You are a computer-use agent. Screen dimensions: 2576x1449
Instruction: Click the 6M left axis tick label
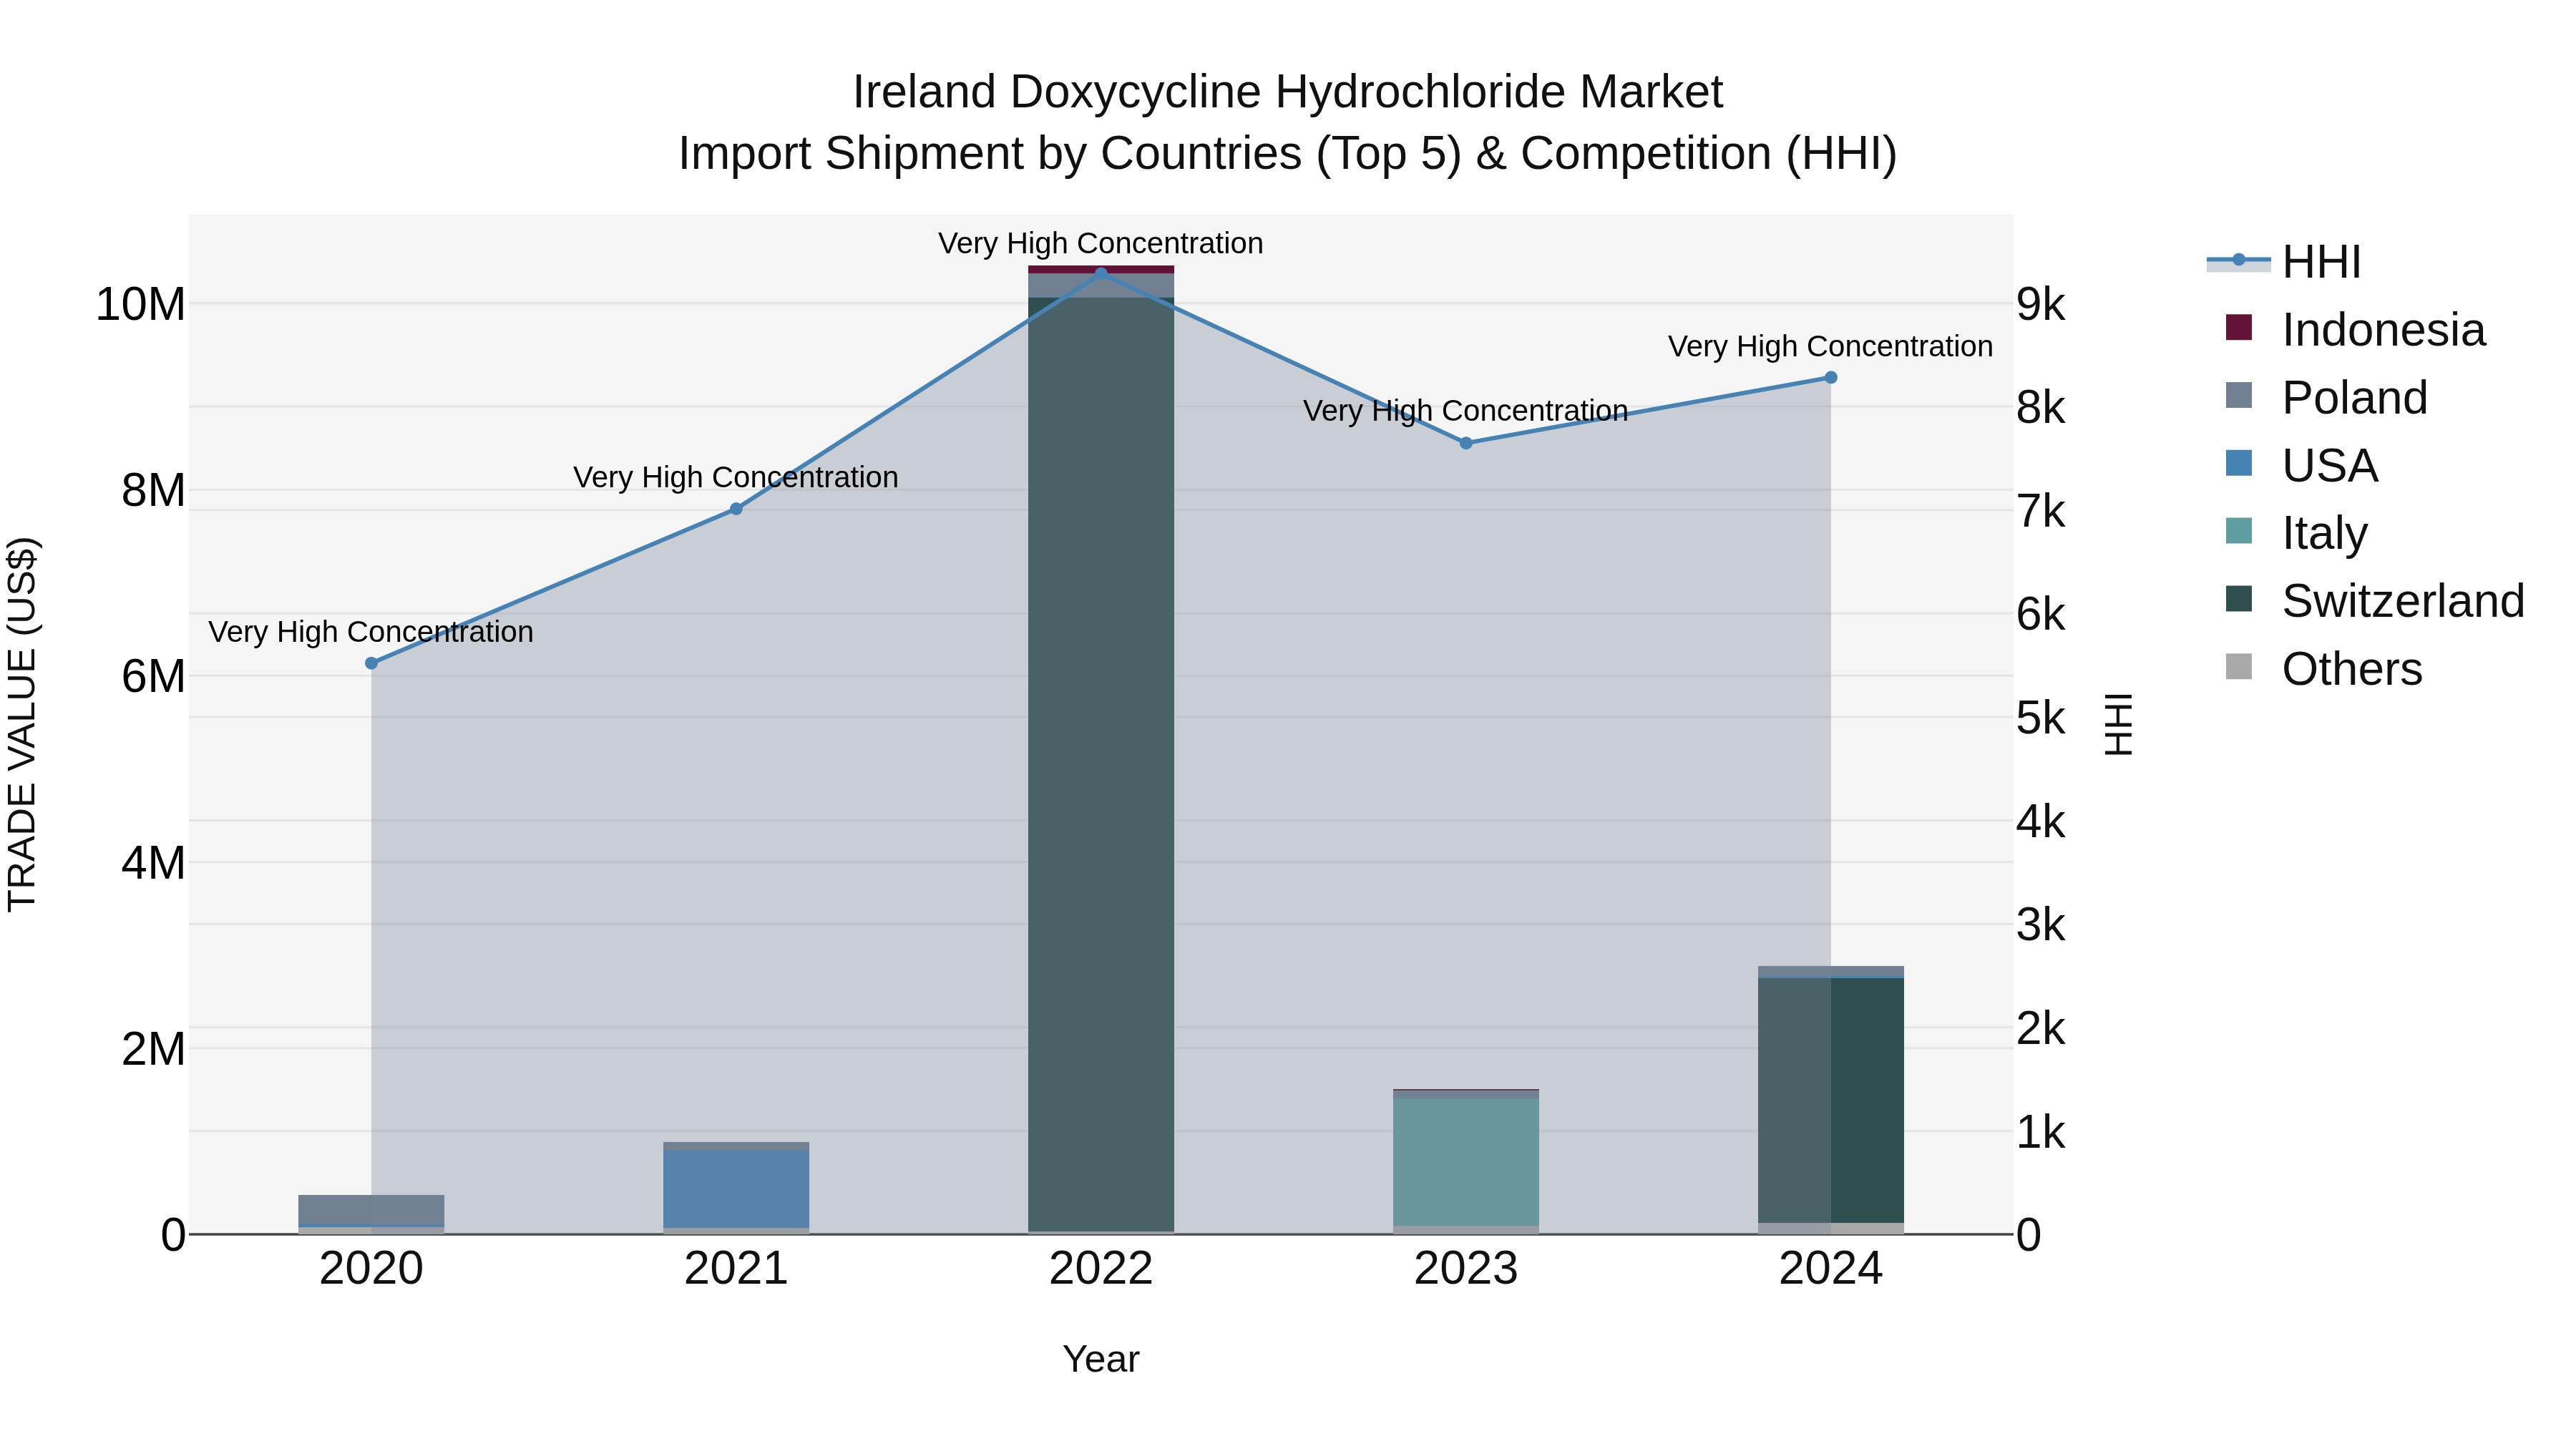pos(153,677)
